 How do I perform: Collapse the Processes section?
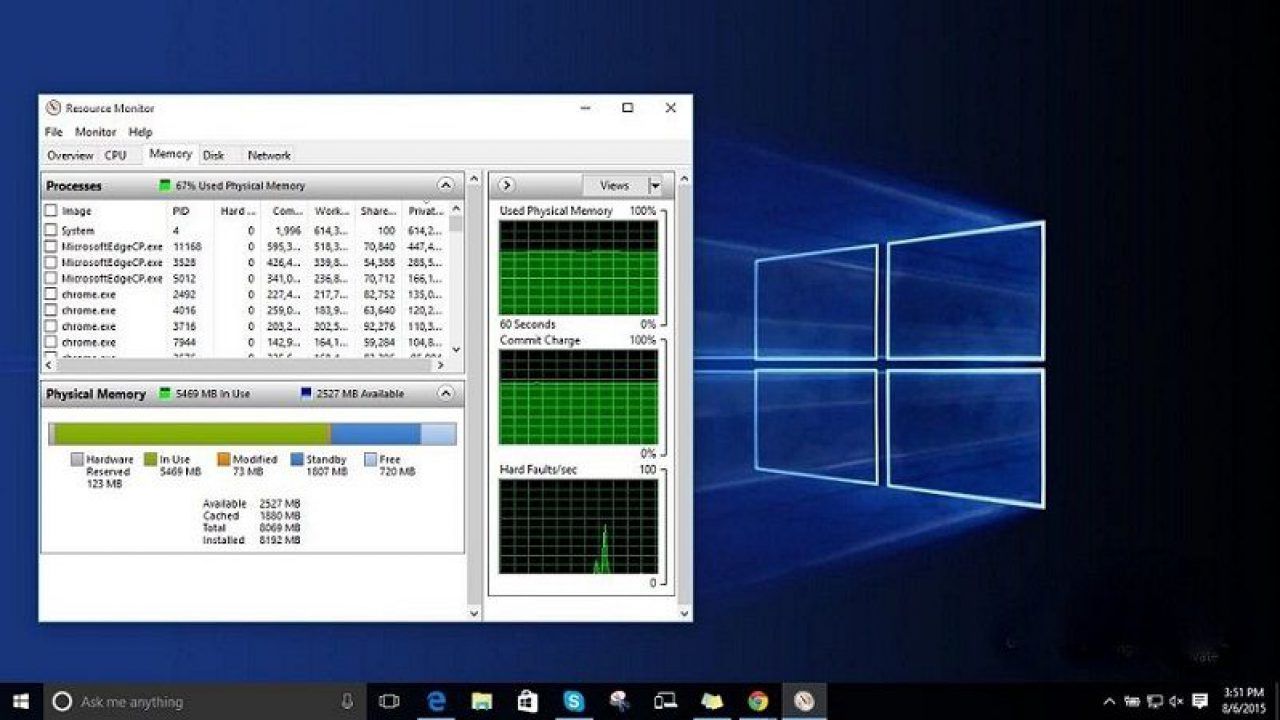[x=445, y=185]
